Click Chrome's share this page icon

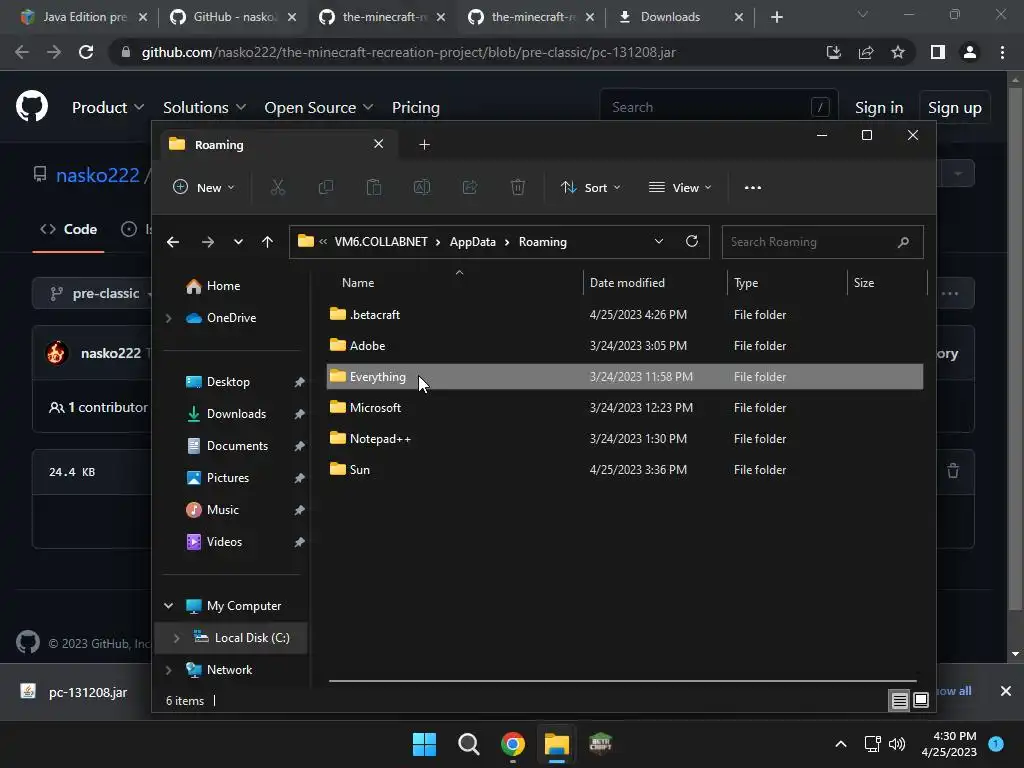866,52
